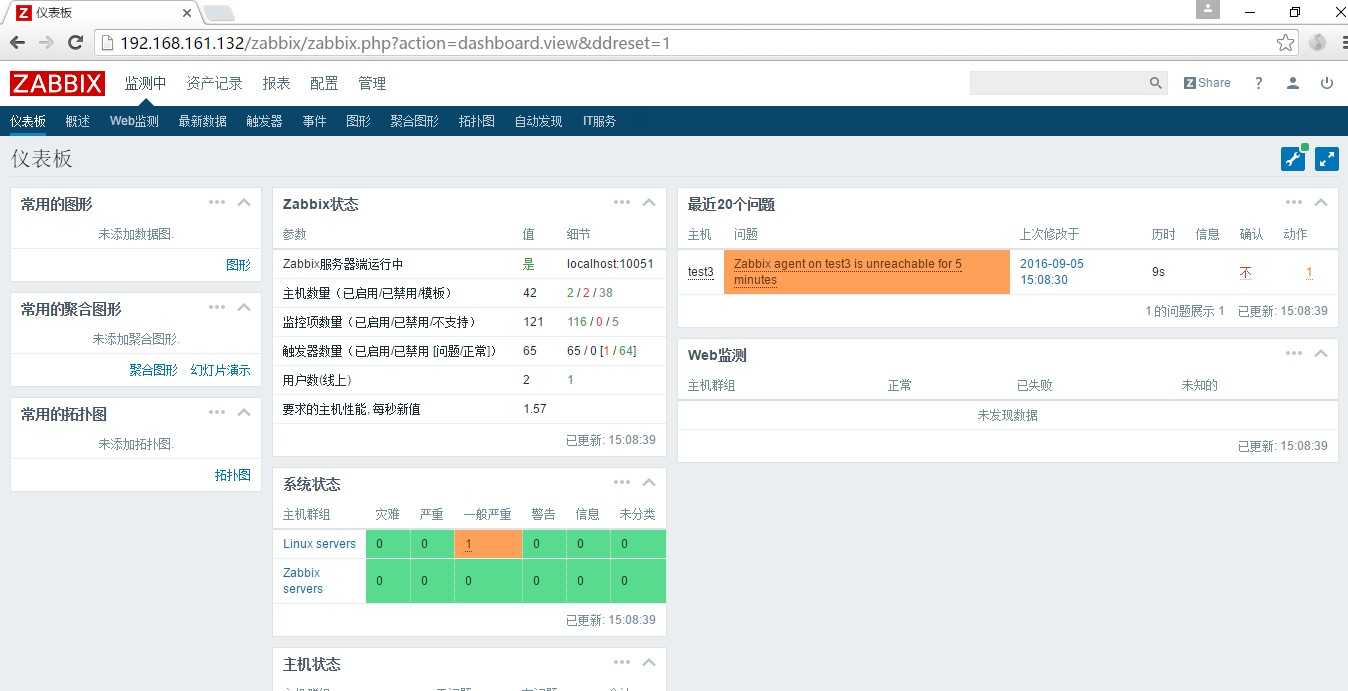The image size is (1348, 691).
Task: Go to 最新数据 submenu tab
Action: 203,121
